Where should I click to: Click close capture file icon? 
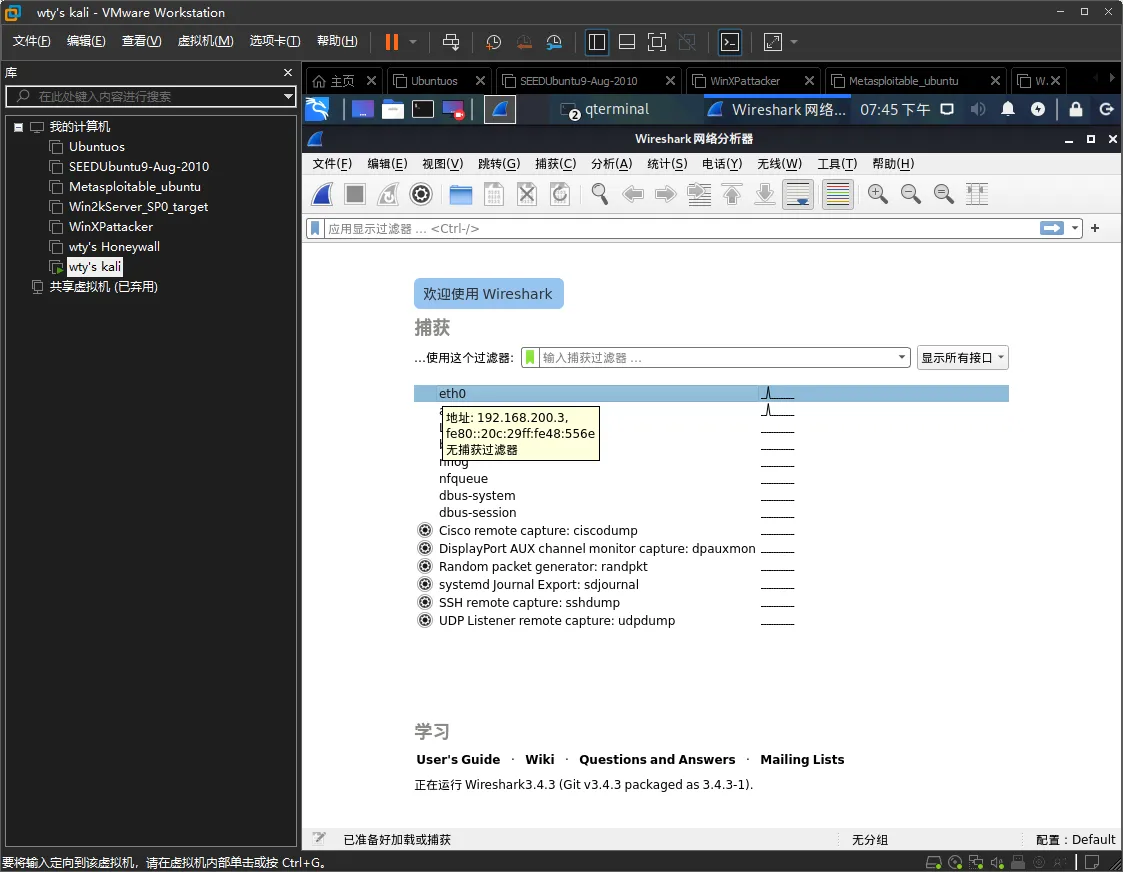point(527,194)
